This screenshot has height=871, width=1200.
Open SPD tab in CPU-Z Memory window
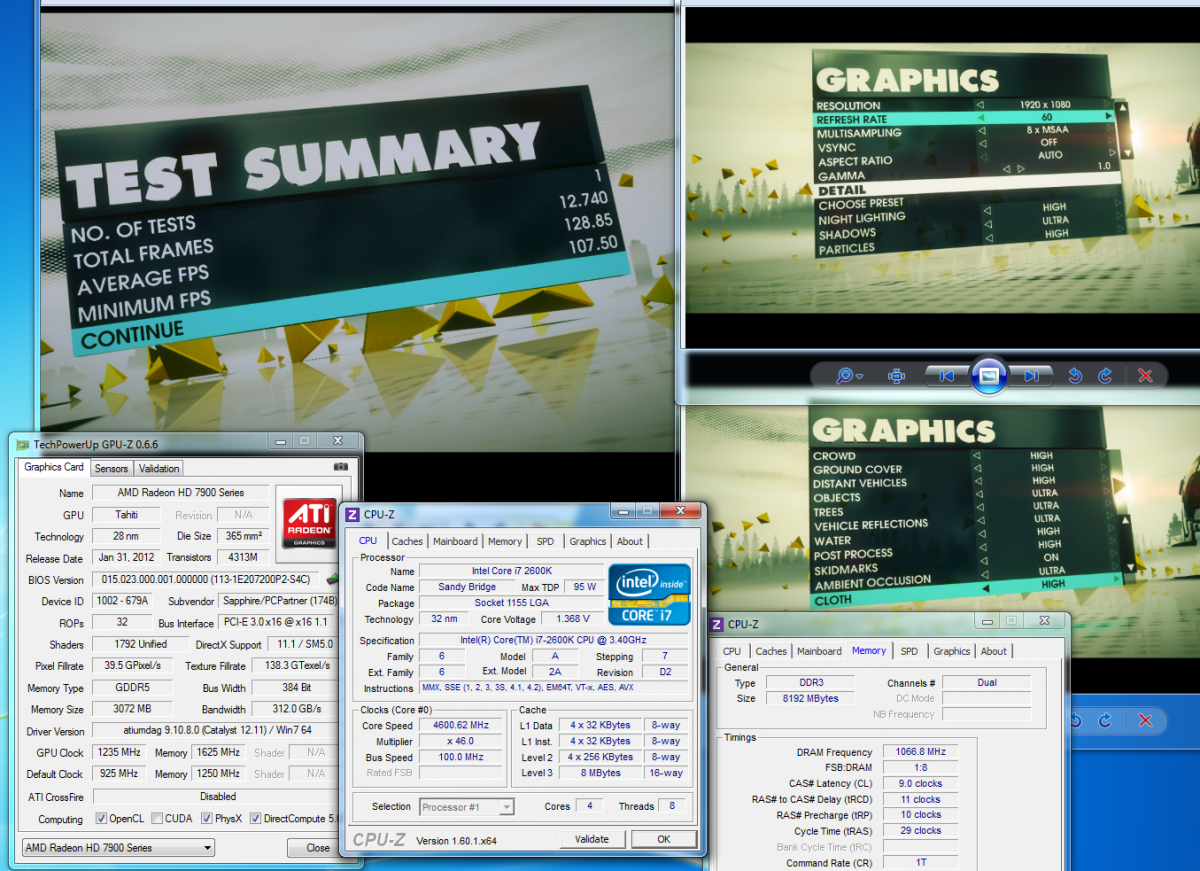click(x=909, y=652)
